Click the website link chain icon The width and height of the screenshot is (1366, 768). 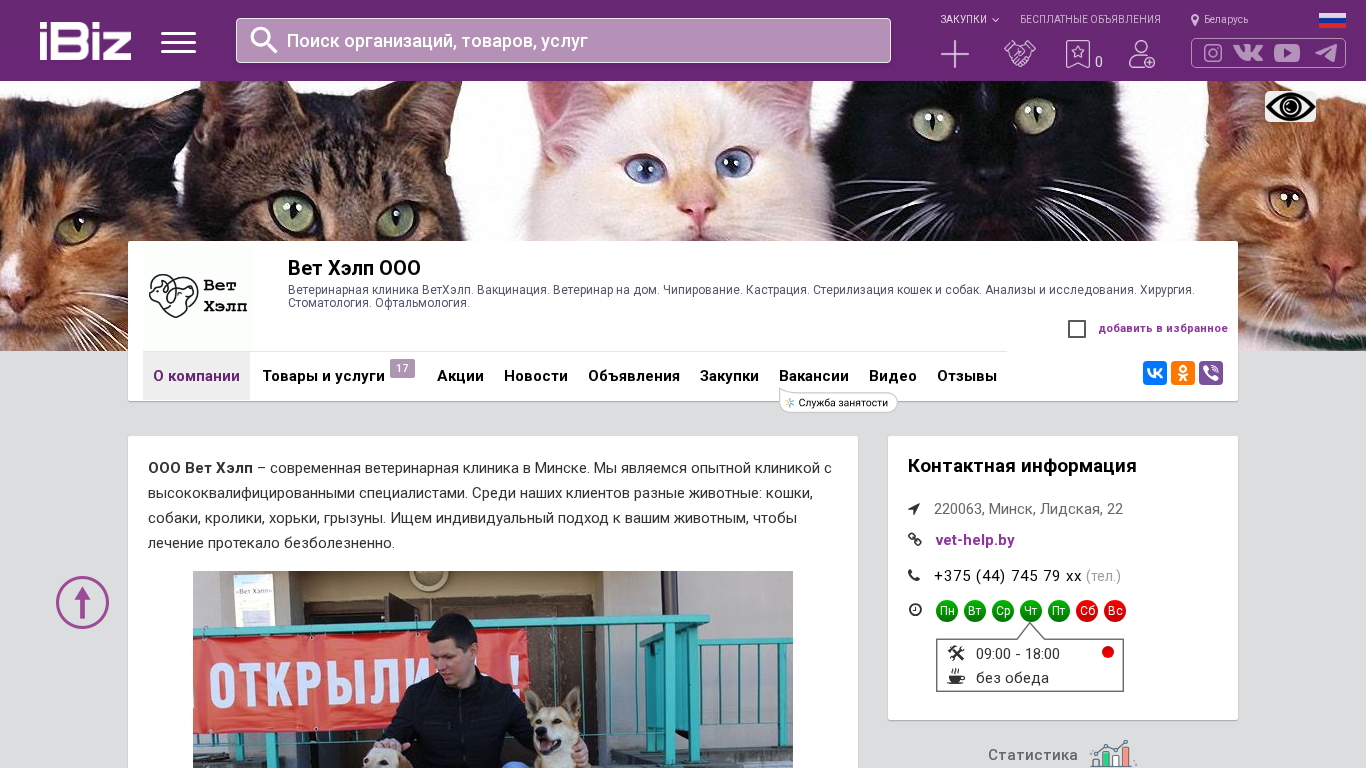(x=915, y=540)
